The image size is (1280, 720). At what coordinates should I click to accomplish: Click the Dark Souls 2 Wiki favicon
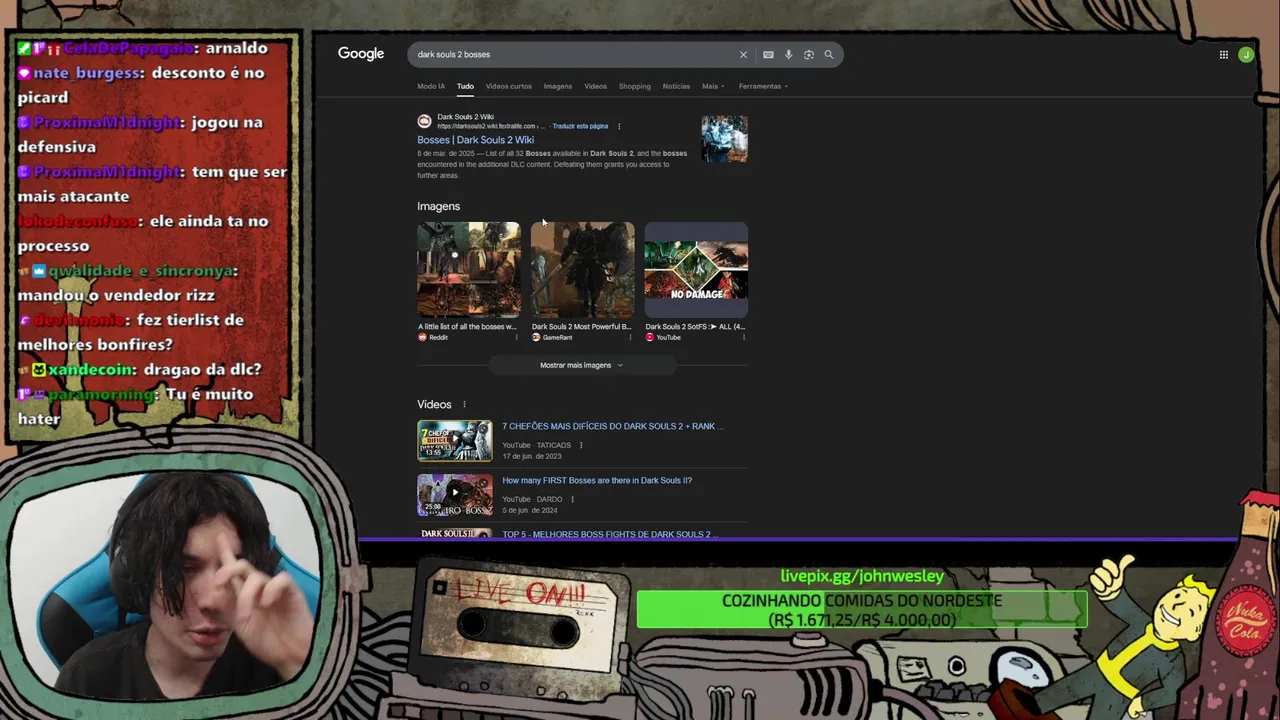424,121
